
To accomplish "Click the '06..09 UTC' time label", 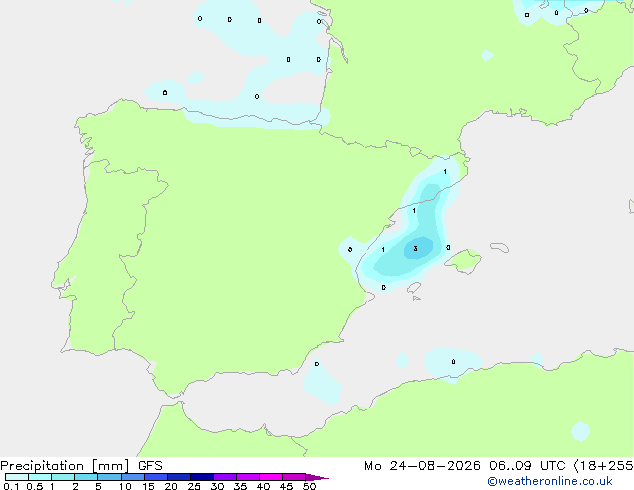I will tap(527, 466).
